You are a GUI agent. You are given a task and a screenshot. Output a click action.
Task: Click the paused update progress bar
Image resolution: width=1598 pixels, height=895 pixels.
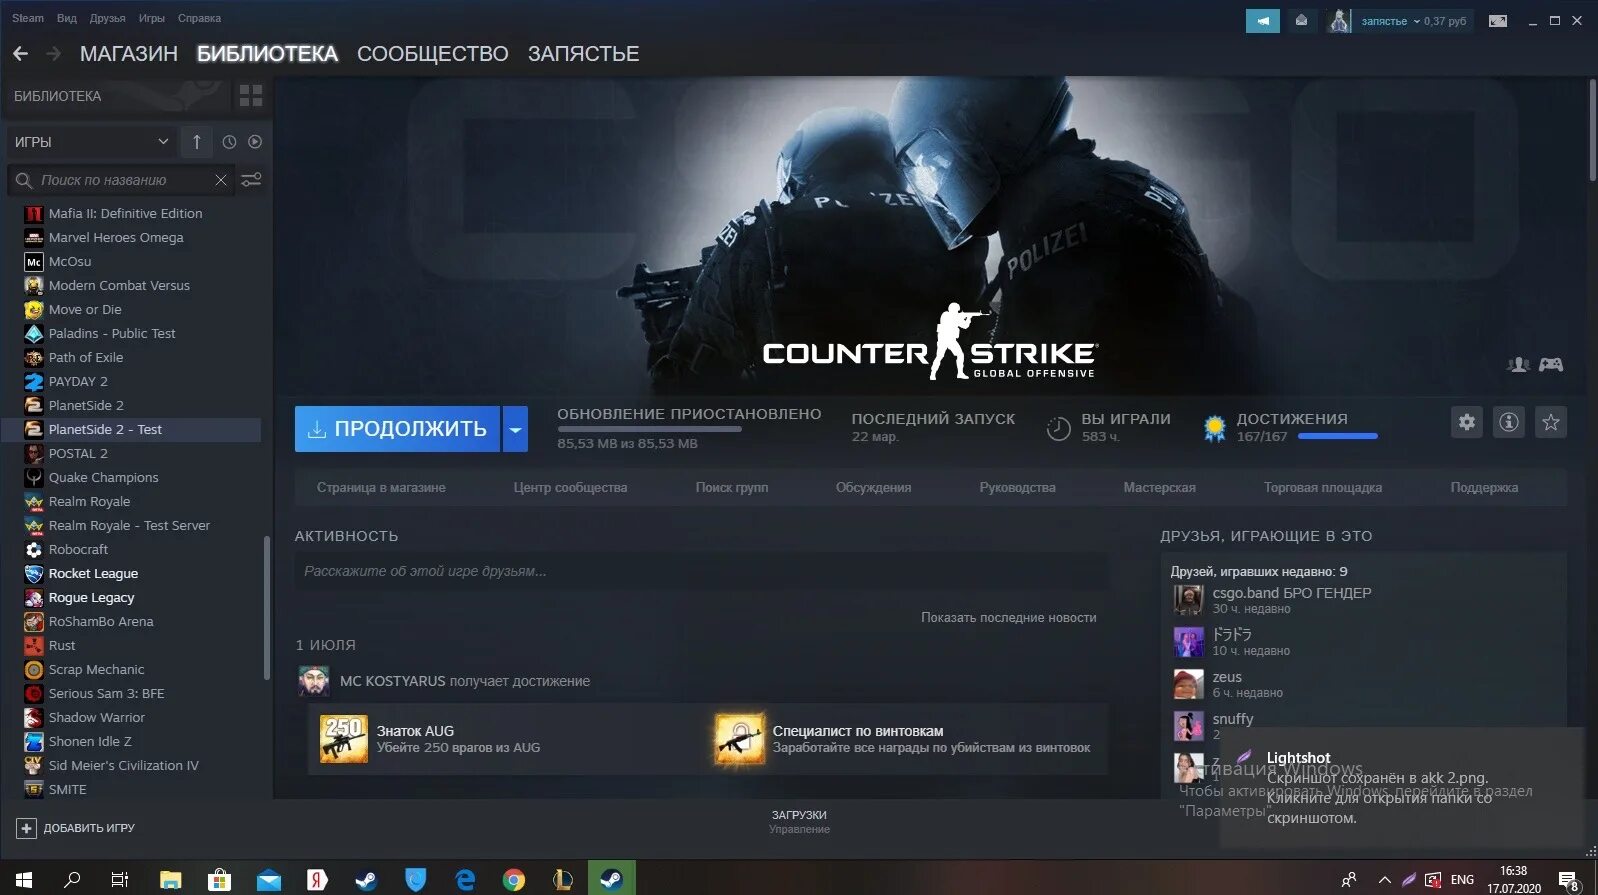pos(649,430)
